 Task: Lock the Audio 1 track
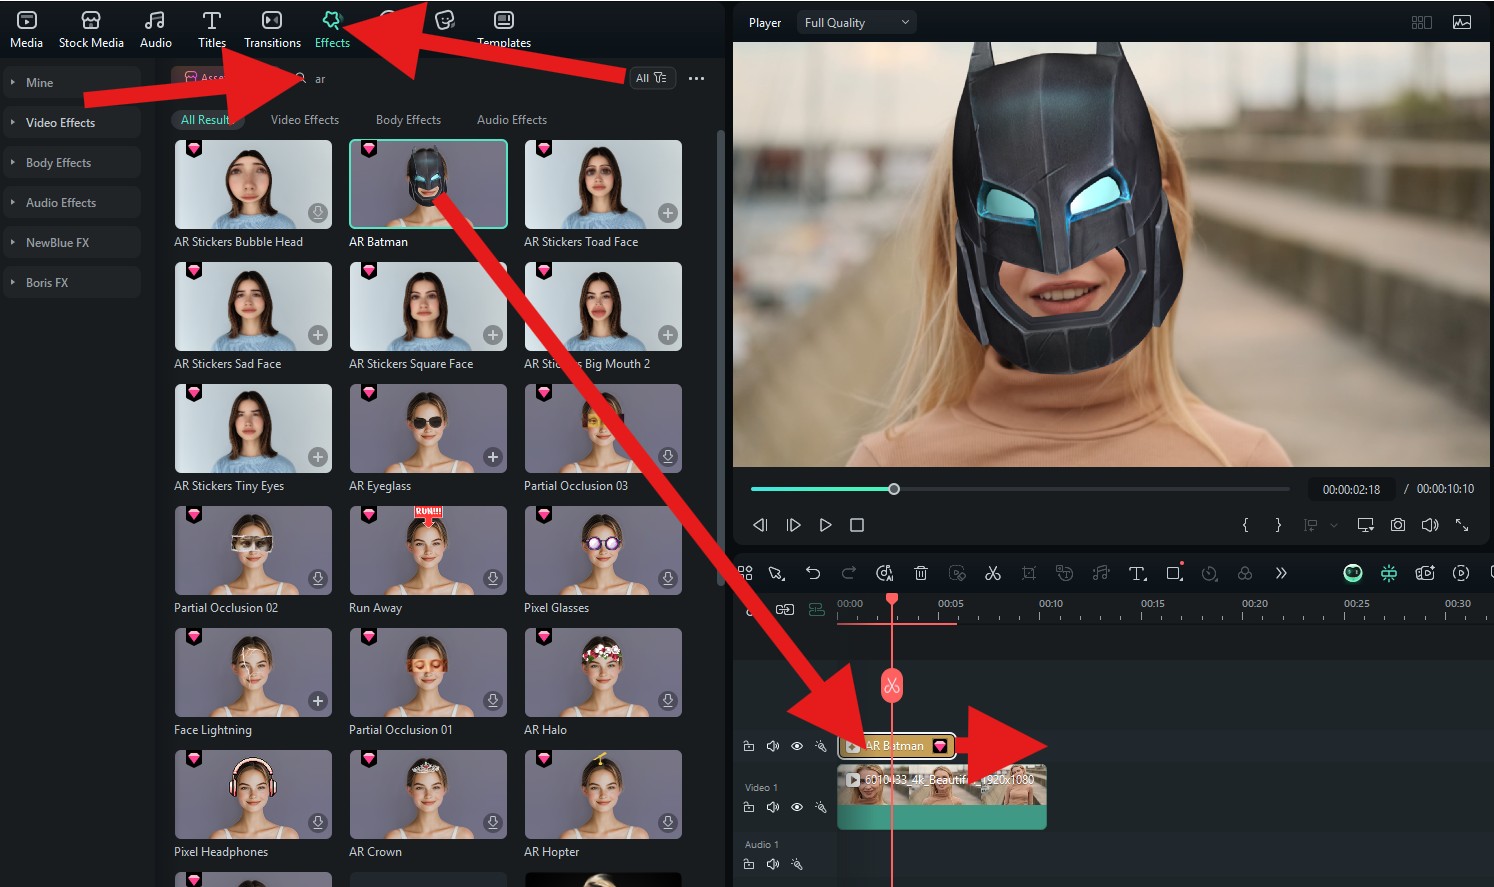click(x=749, y=864)
